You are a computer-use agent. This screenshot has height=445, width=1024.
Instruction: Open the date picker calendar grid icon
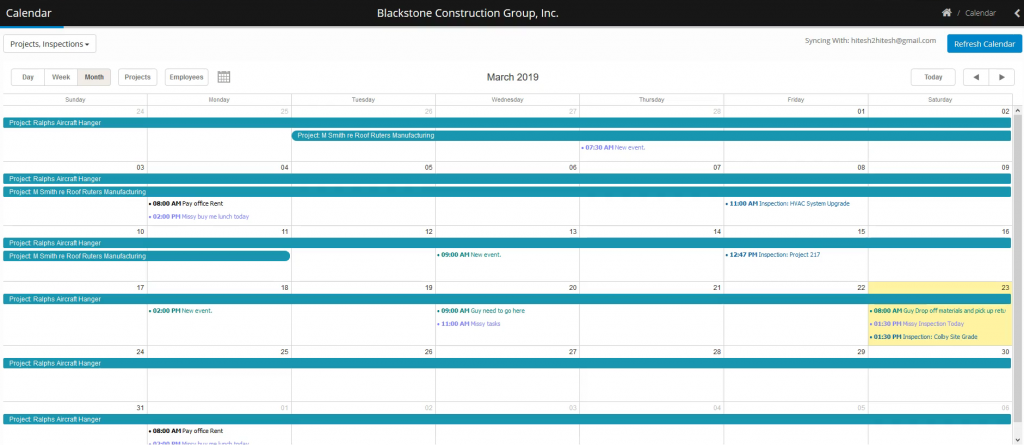223,77
